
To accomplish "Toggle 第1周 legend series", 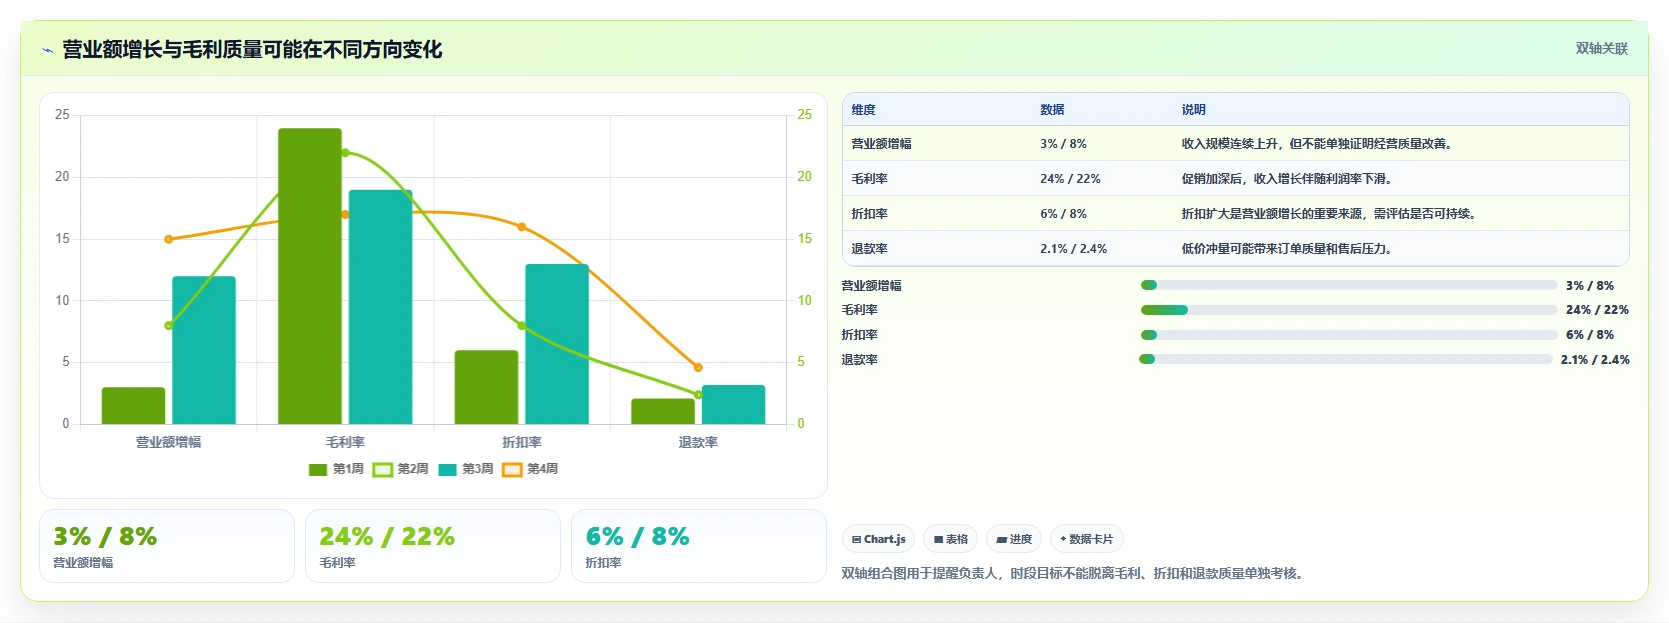I will click(x=336, y=469).
